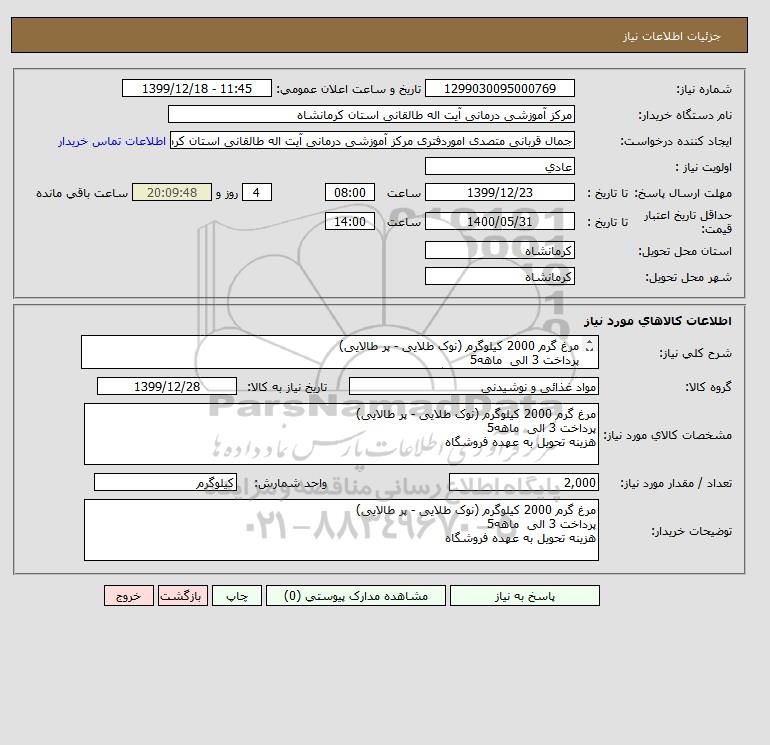This screenshot has height=745, width=770.
Task: Open مشاهده مدارک پیوستی (0) button
Action: (x=356, y=596)
